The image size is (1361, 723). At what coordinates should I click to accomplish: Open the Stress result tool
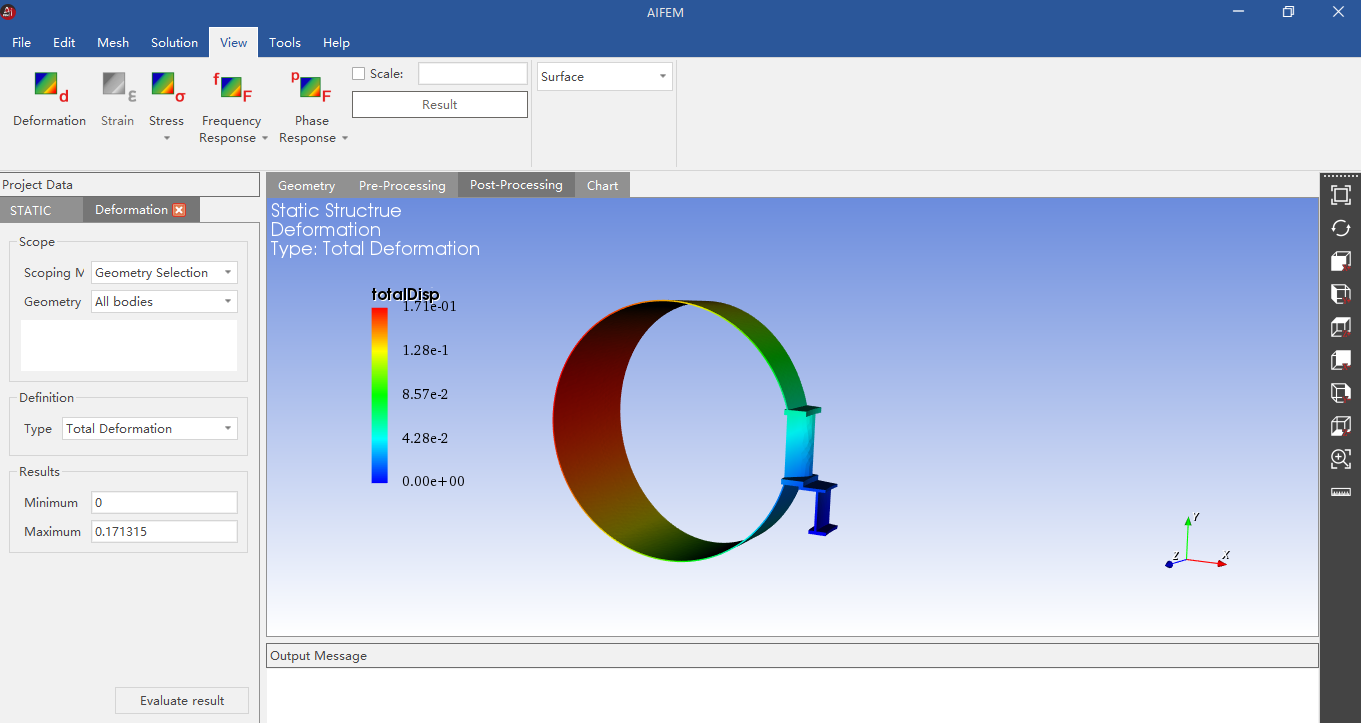click(167, 98)
